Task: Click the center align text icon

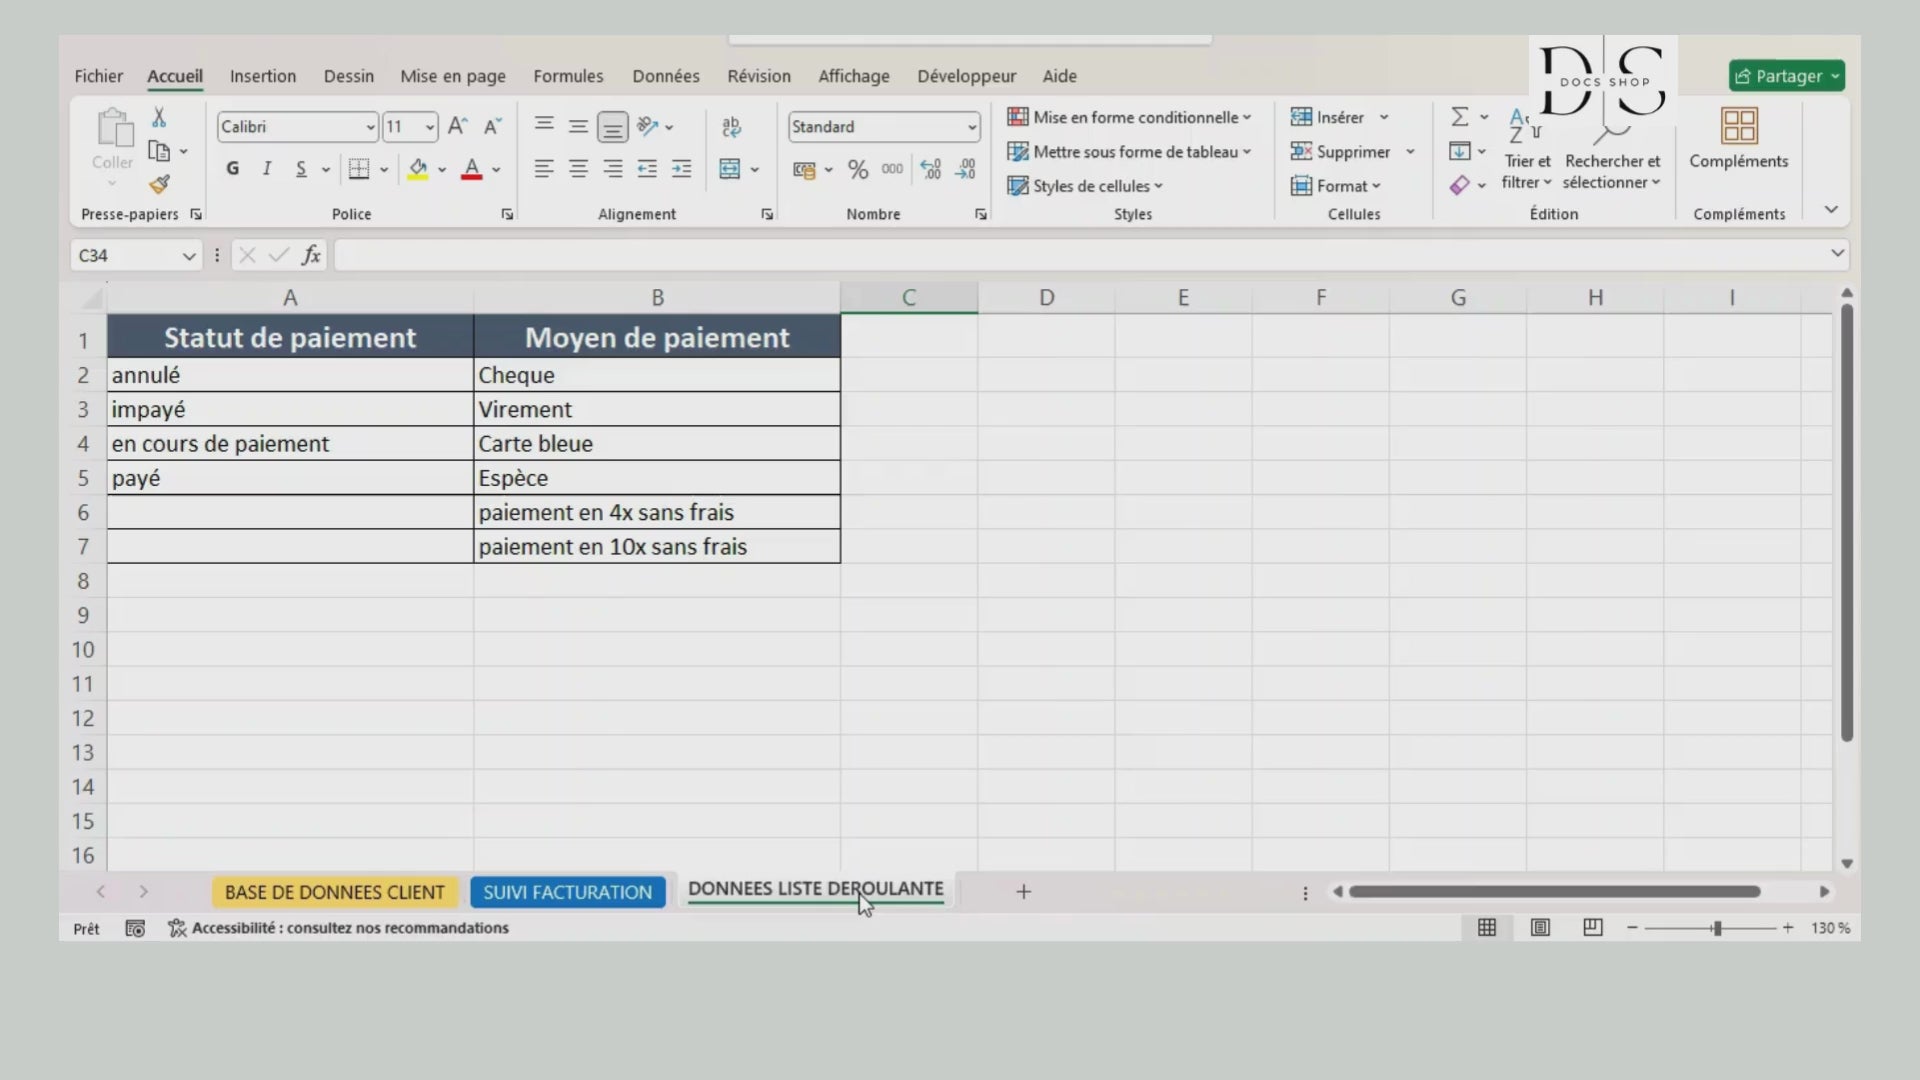Action: tap(578, 170)
